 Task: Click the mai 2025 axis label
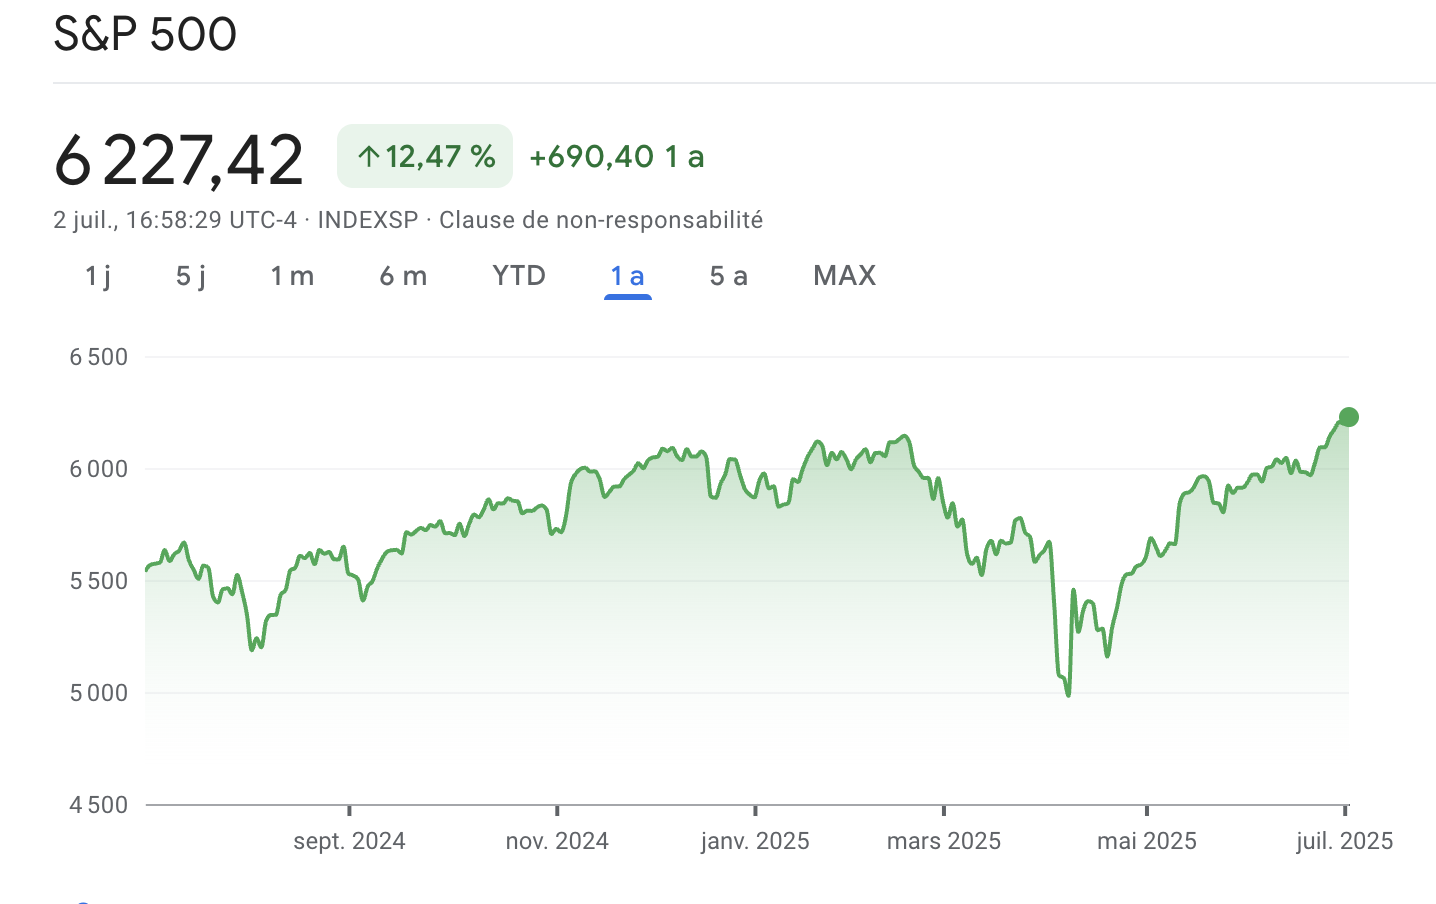pos(1146,841)
